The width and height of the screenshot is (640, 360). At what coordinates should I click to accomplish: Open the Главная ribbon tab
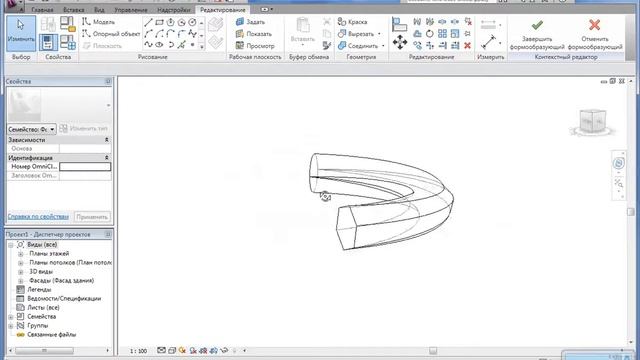[42, 9]
